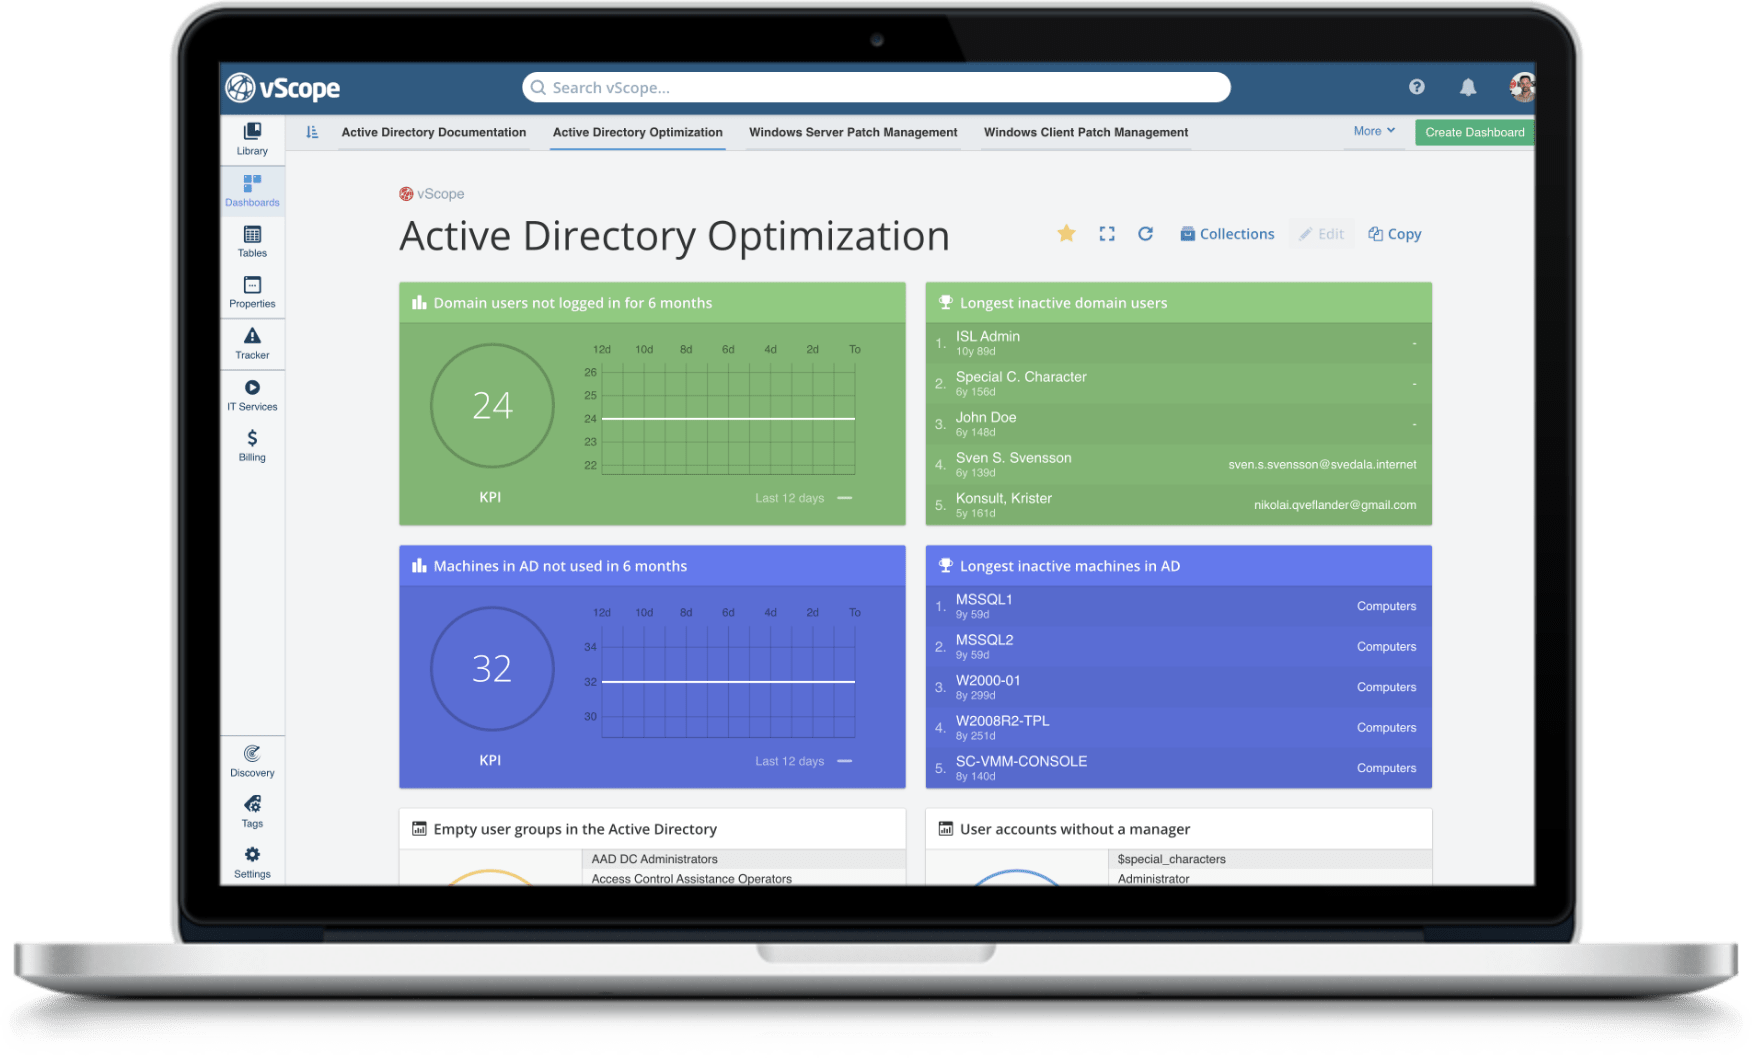Image resolution: width=1752 pixels, height=1058 pixels.
Task: Select John Doe row
Action: click(1178, 424)
